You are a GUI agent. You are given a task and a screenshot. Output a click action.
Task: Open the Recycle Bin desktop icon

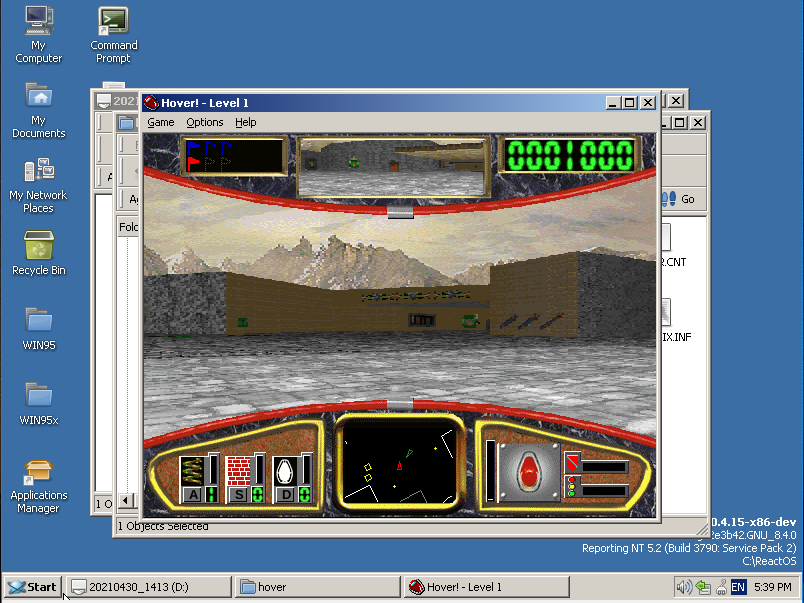(38, 253)
